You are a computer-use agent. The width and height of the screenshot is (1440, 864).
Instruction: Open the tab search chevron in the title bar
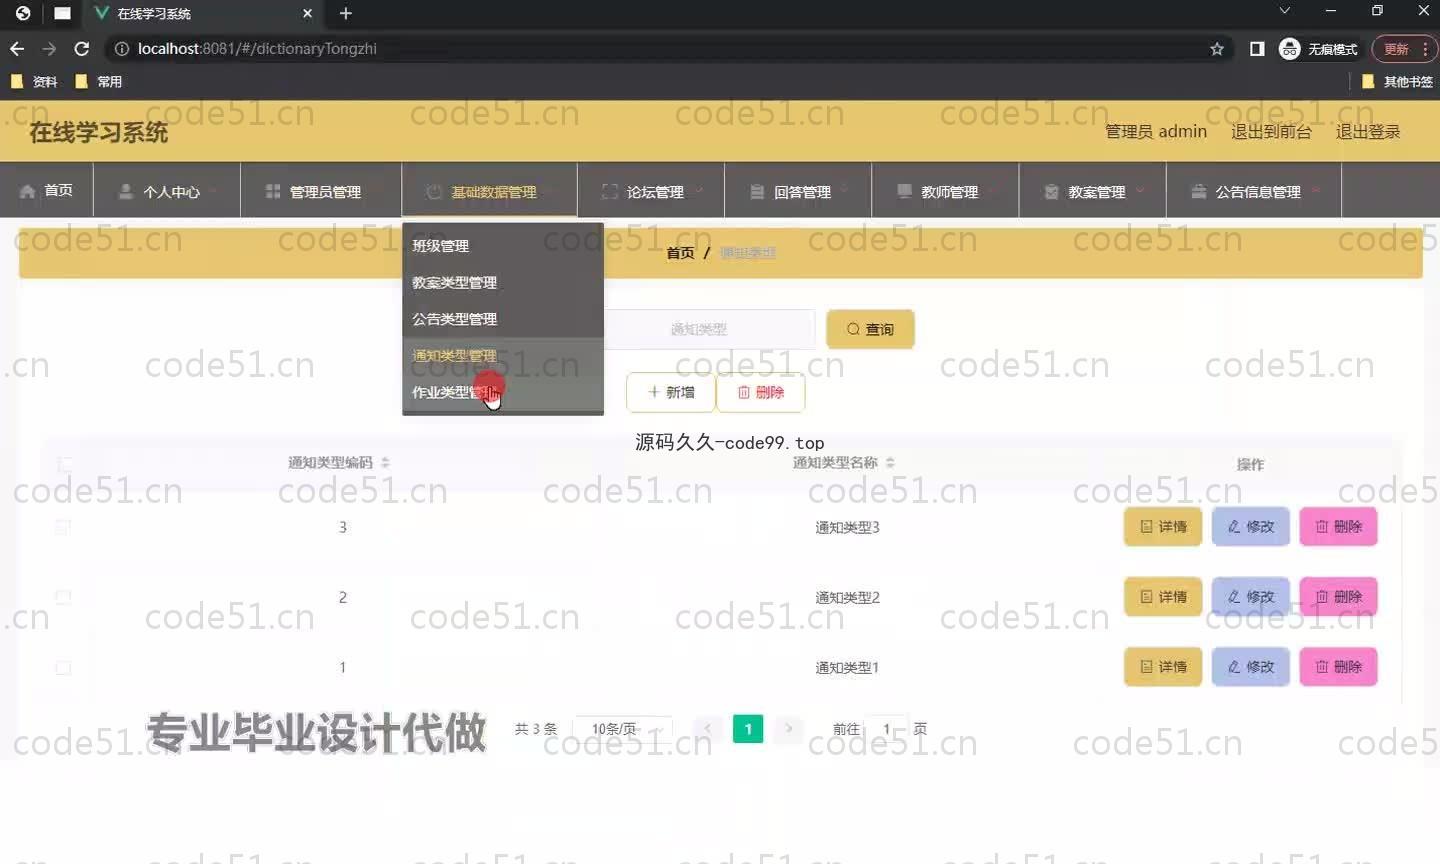[1285, 11]
